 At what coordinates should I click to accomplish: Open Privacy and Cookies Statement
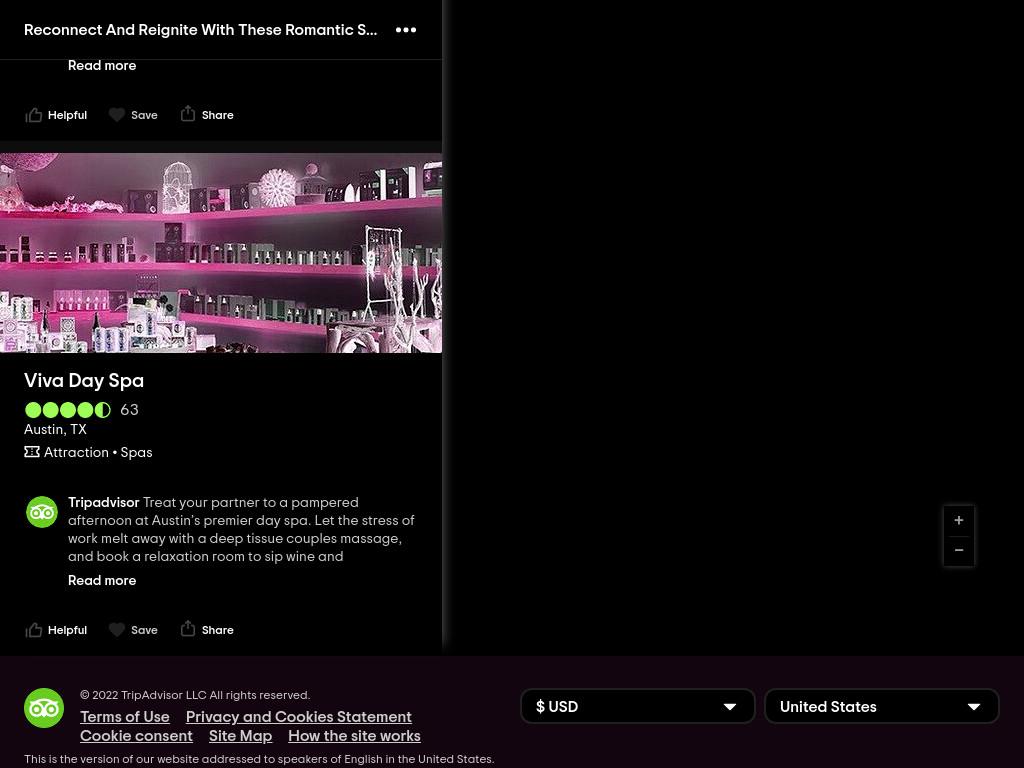click(x=298, y=717)
